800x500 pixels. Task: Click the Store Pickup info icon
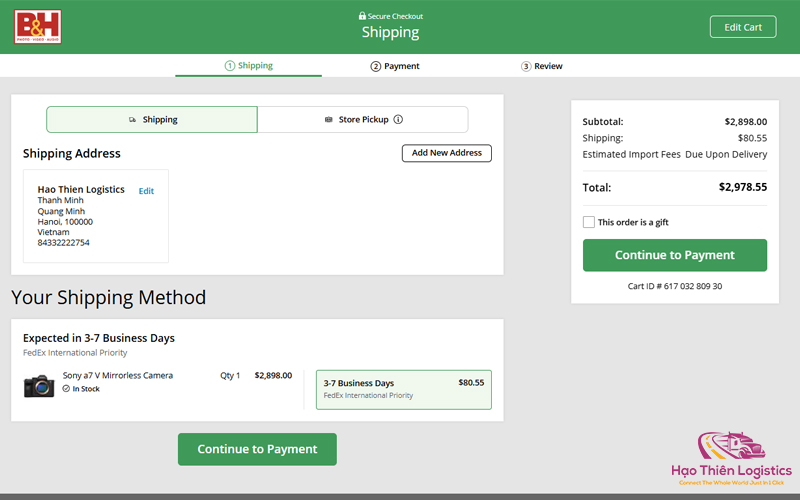pos(398,119)
